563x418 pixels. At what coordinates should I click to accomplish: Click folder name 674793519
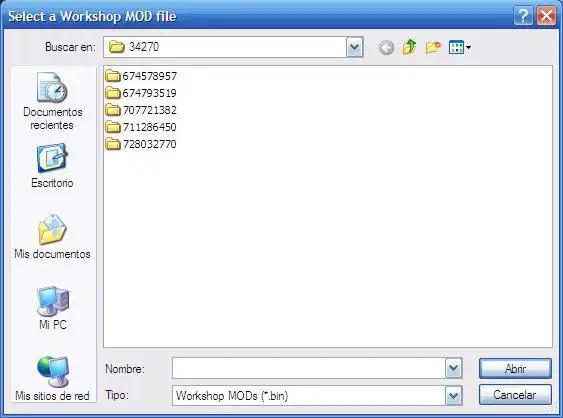click(150, 93)
